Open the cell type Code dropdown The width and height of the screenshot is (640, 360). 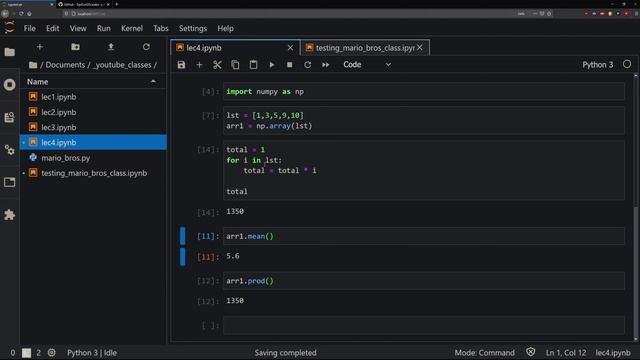click(367, 64)
